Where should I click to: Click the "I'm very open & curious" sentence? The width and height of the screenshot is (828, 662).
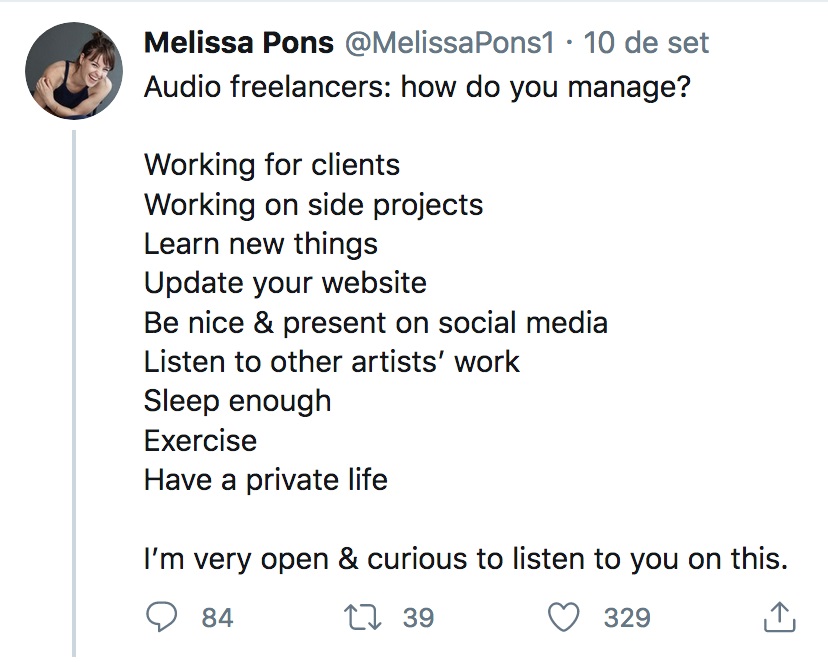point(466,559)
